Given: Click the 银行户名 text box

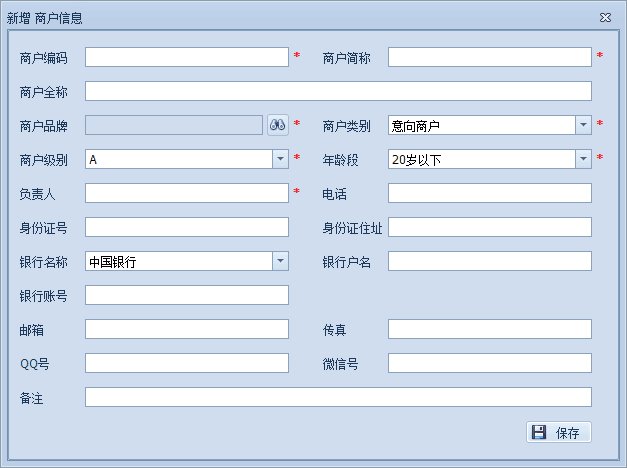Looking at the screenshot, I should [489, 261].
